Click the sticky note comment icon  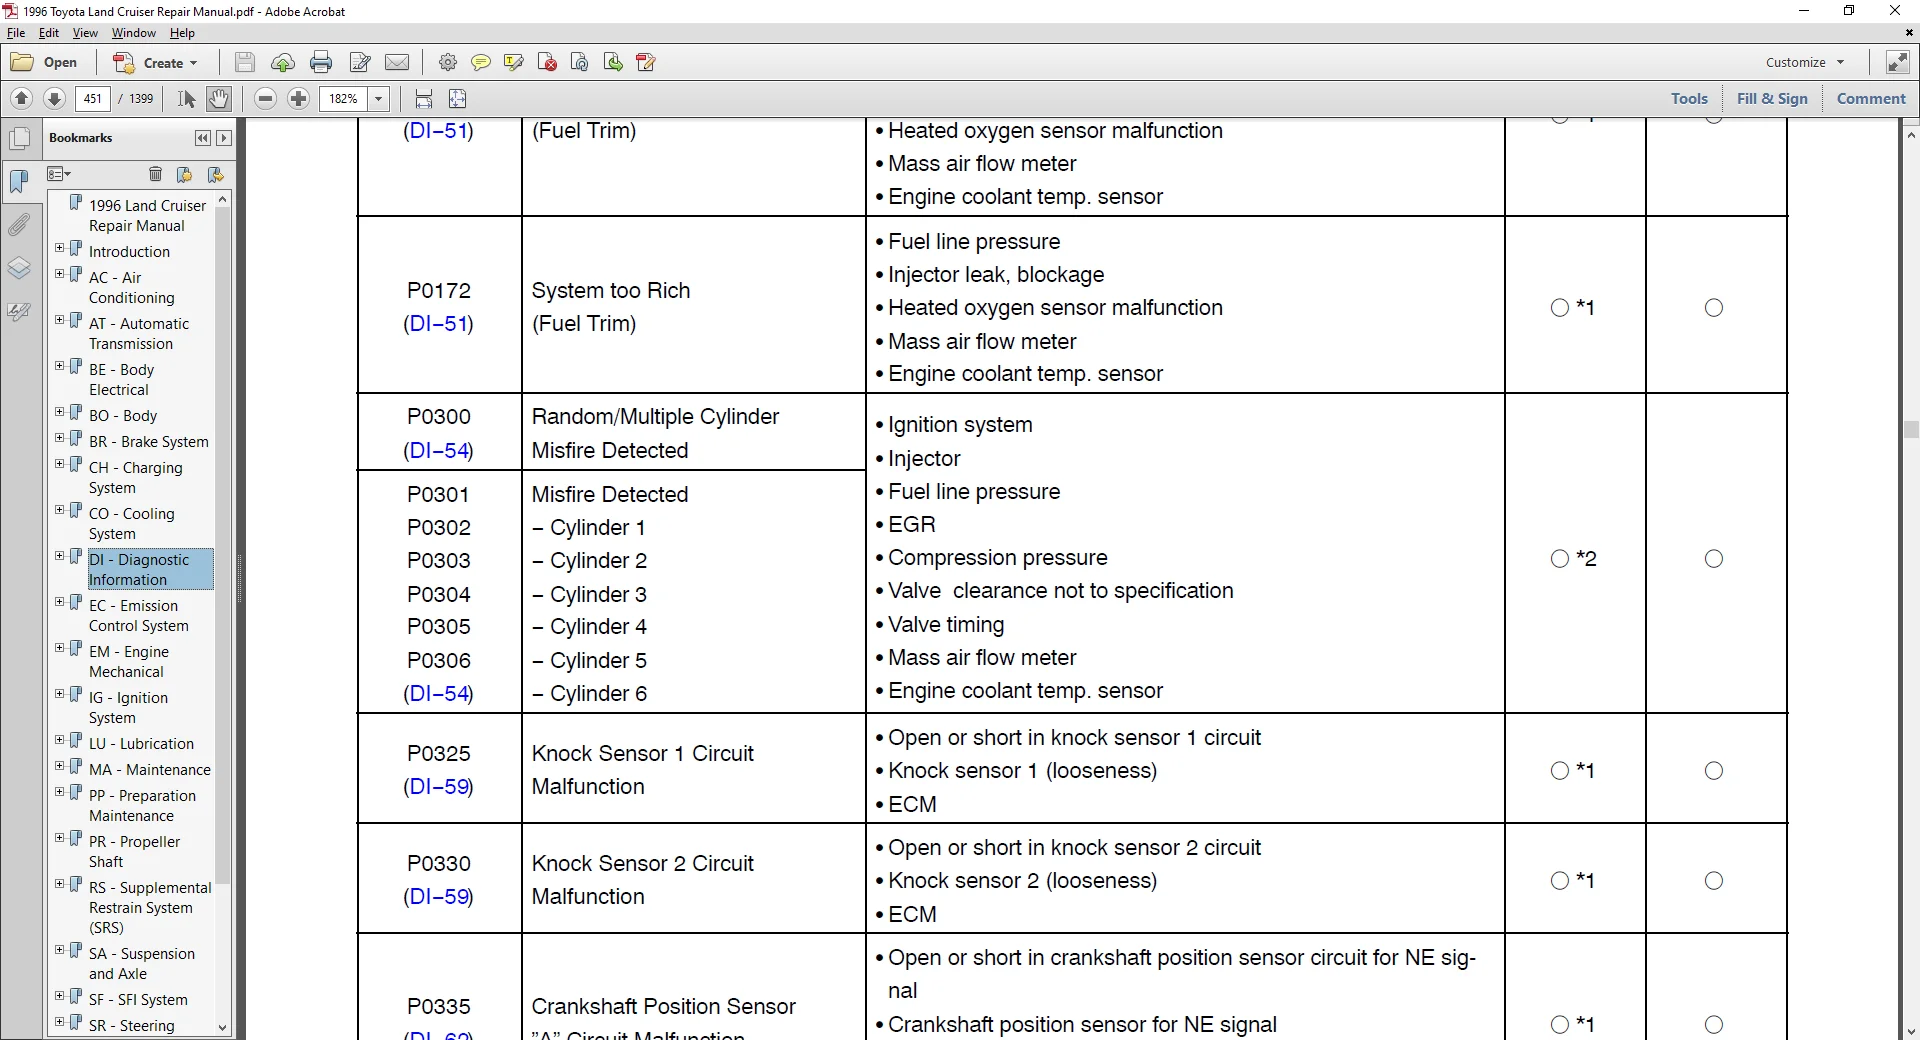[481, 63]
